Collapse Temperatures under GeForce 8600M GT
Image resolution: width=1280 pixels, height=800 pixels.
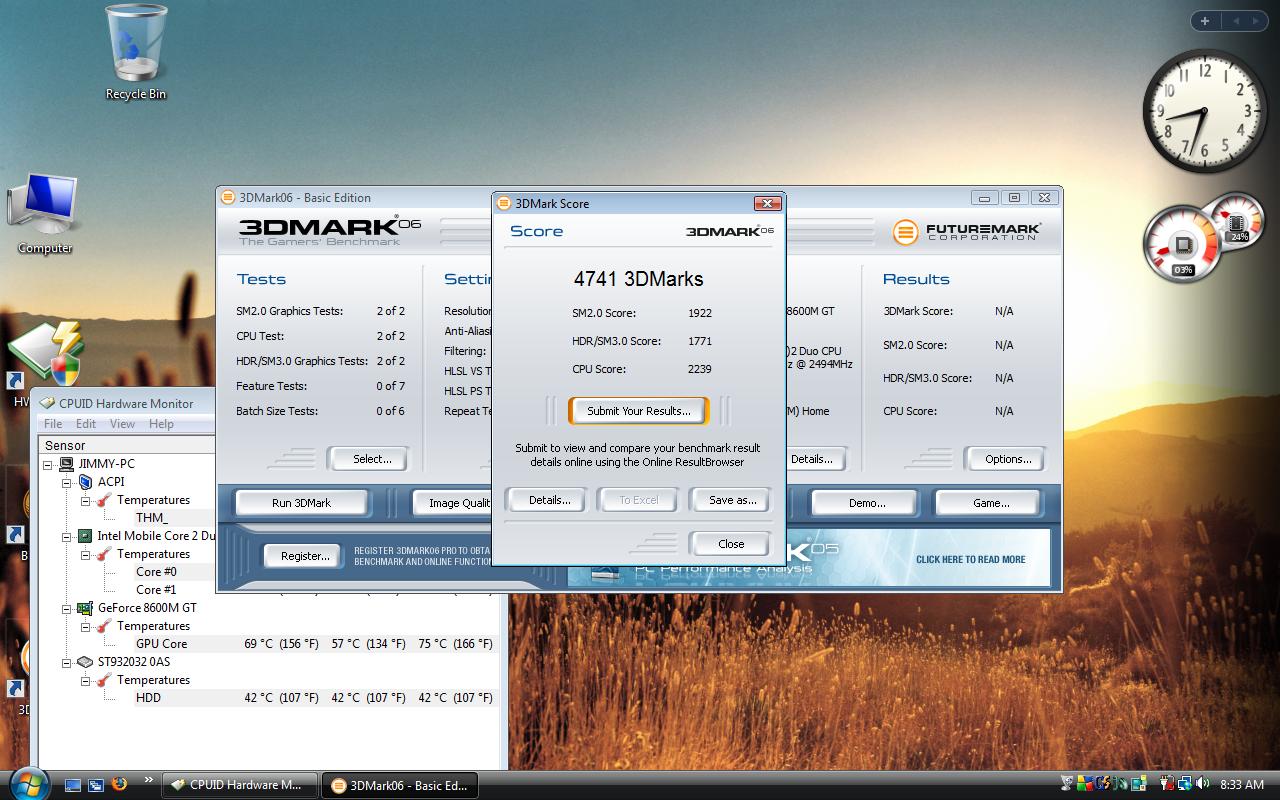point(86,626)
